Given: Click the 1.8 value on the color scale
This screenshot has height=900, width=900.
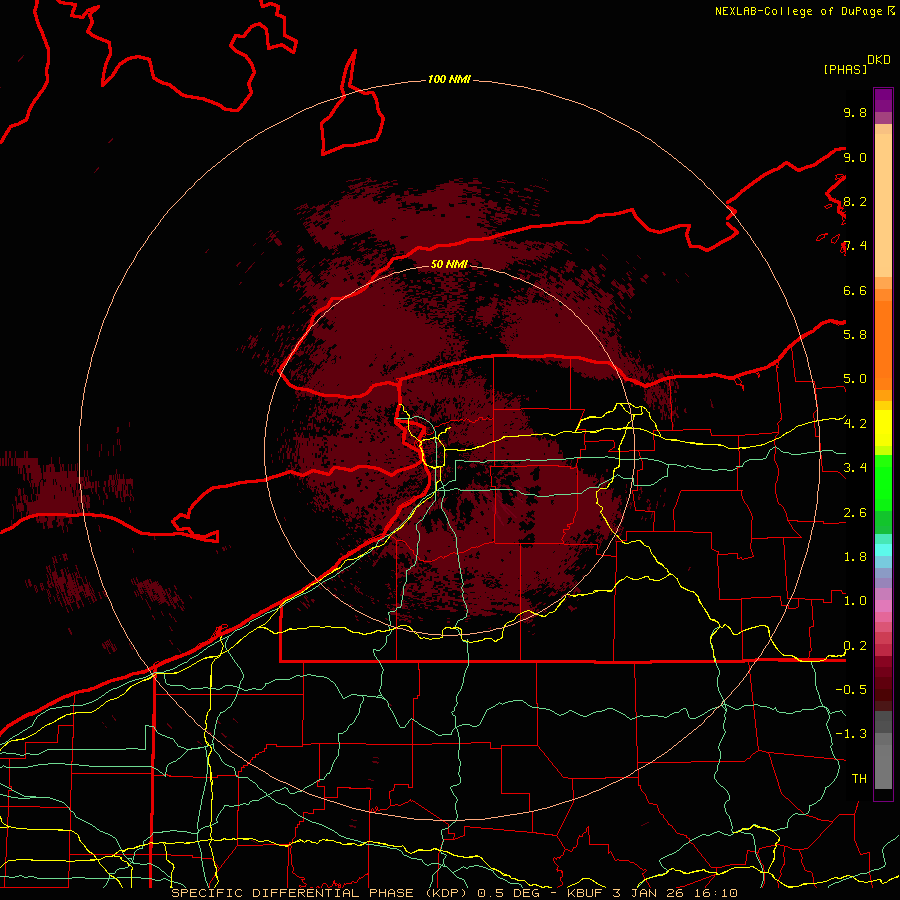Looking at the screenshot, I should [855, 556].
